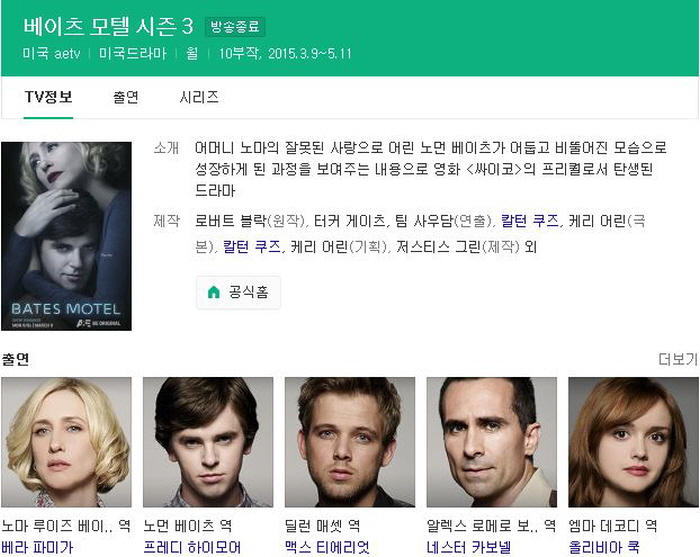
Task: Click the 방송종료 status badge
Action: (x=235, y=27)
